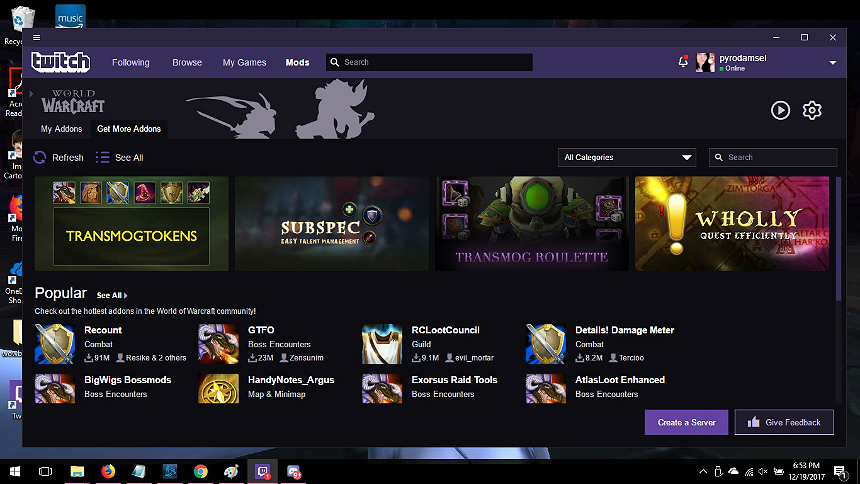Click the See All list icon
Image resolution: width=860 pixels, height=484 pixels.
[103, 157]
